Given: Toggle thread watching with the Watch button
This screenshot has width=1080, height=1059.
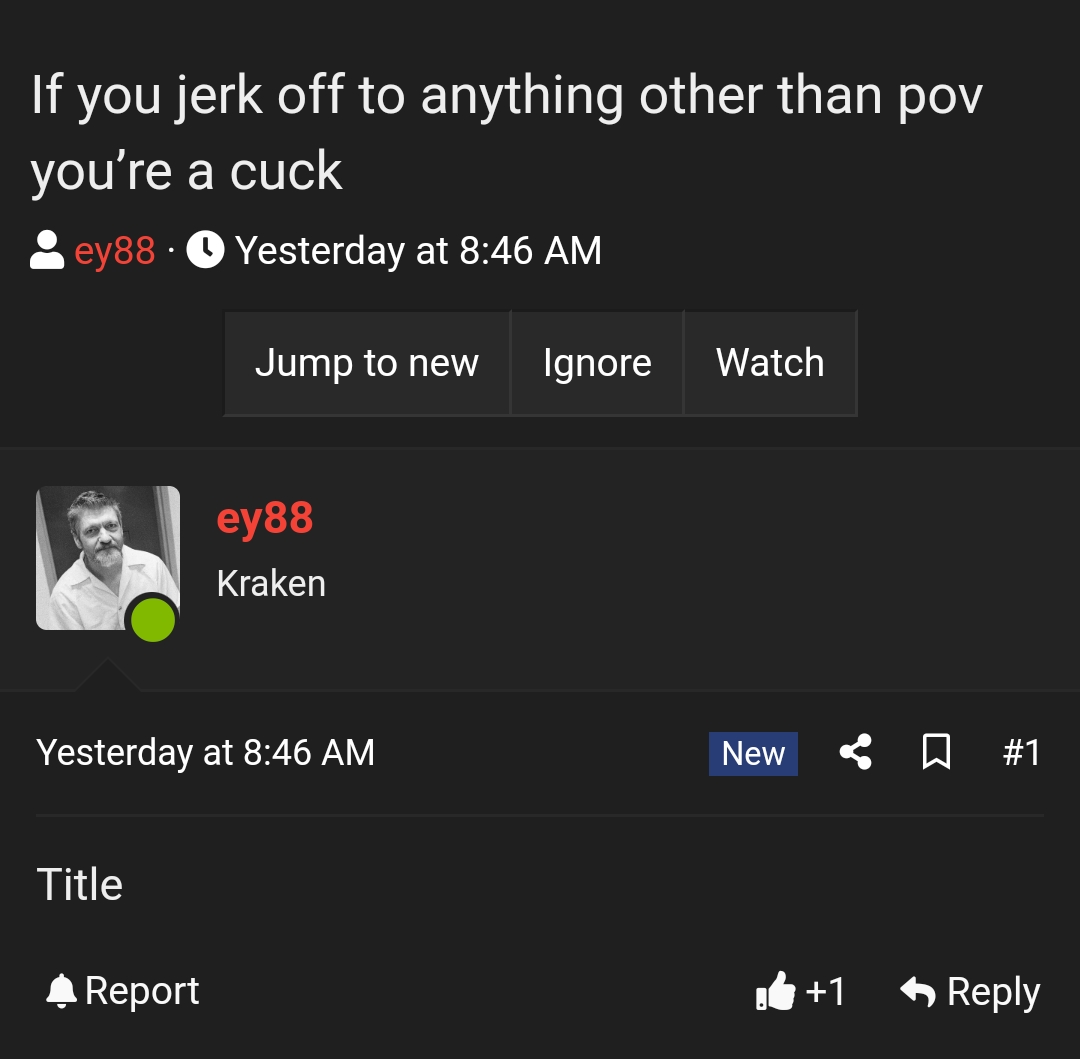Looking at the screenshot, I should click(x=770, y=363).
